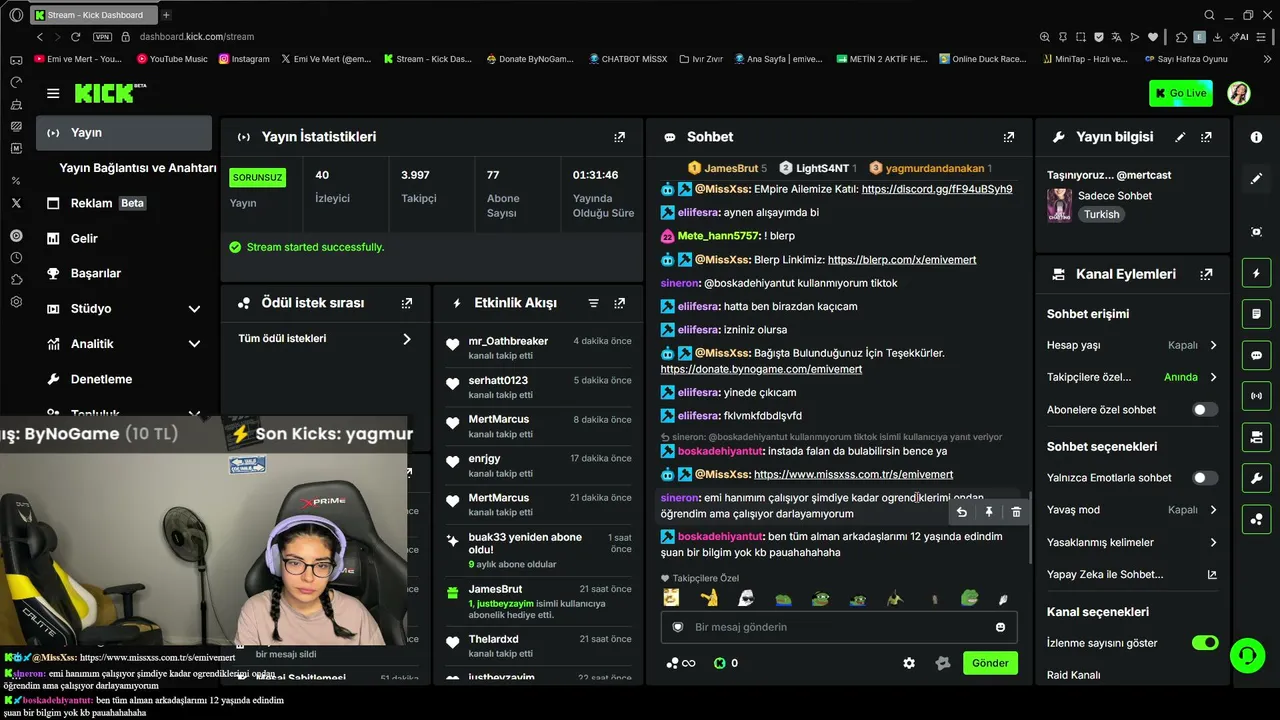Image resolution: width=1280 pixels, height=720 pixels.
Task: Open the donate.bynogame.com link in chat
Action: pos(761,369)
